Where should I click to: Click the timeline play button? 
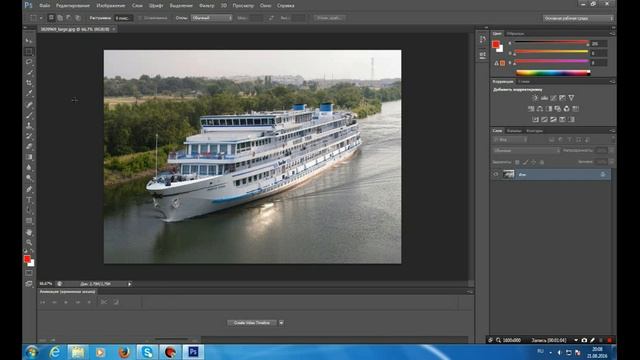click(66, 302)
